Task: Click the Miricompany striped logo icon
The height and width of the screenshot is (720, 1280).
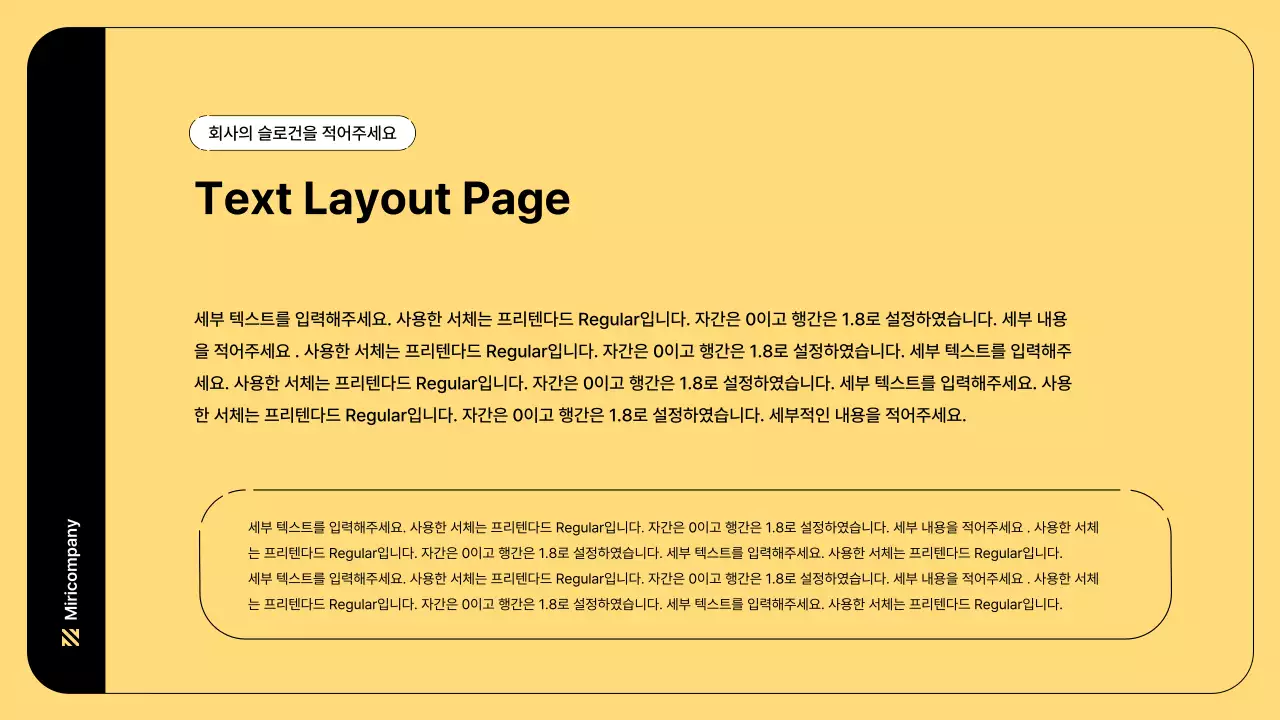Action: (x=70, y=635)
